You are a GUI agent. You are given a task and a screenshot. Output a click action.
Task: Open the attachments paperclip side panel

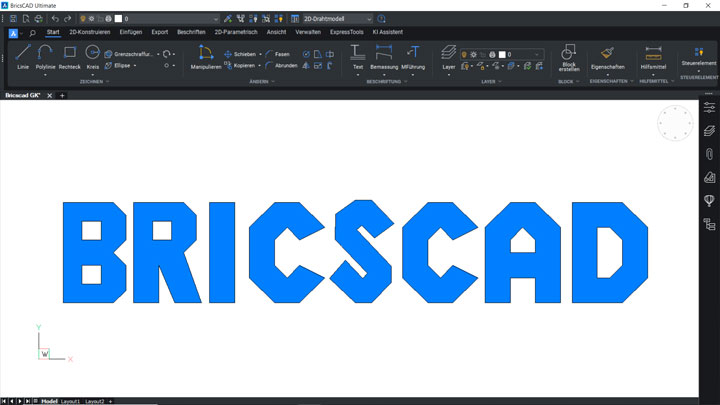(x=709, y=154)
